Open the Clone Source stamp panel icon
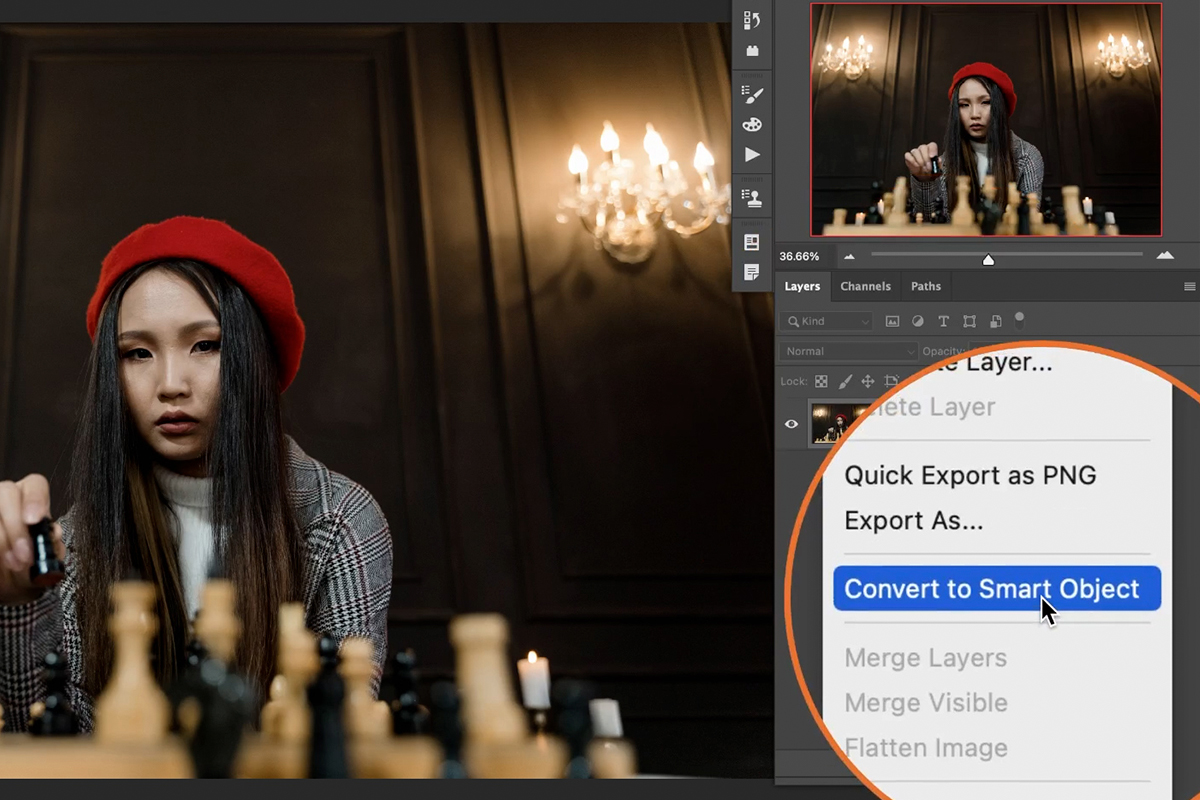 tap(752, 197)
